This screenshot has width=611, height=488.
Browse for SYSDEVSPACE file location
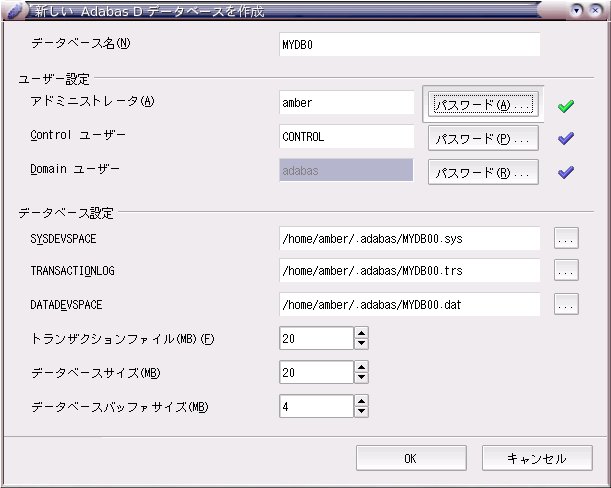(566, 238)
